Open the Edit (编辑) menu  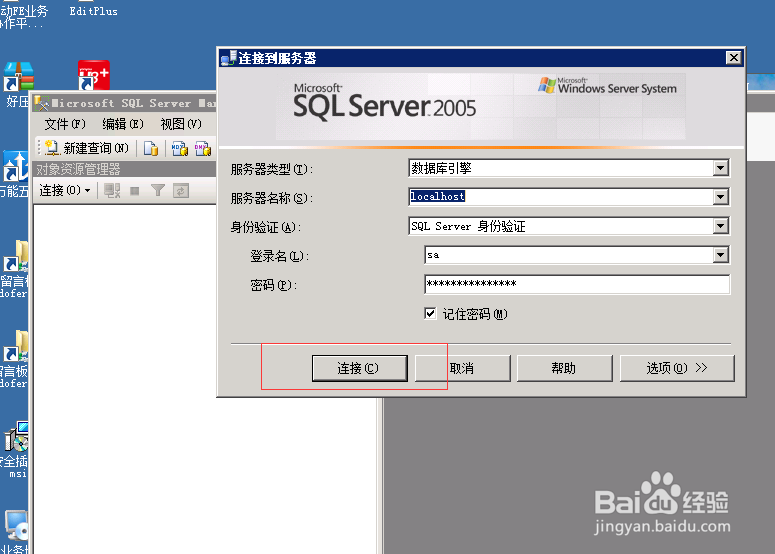coord(123,124)
